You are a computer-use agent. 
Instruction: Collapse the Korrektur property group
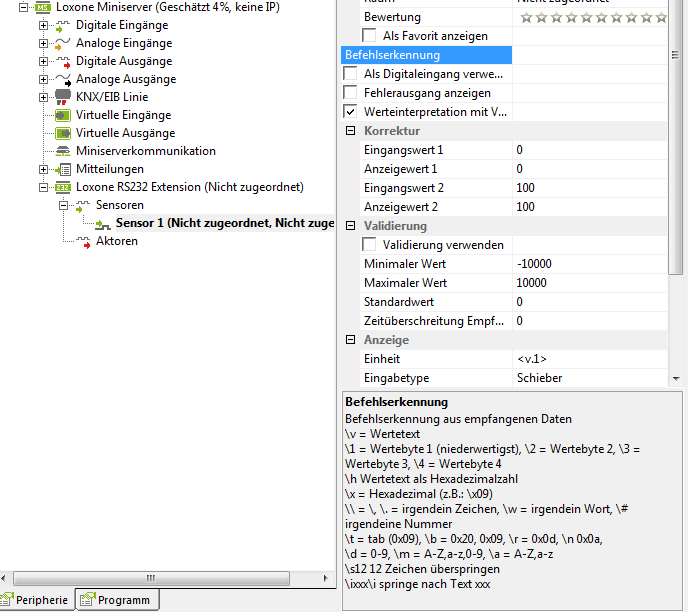coord(351,131)
